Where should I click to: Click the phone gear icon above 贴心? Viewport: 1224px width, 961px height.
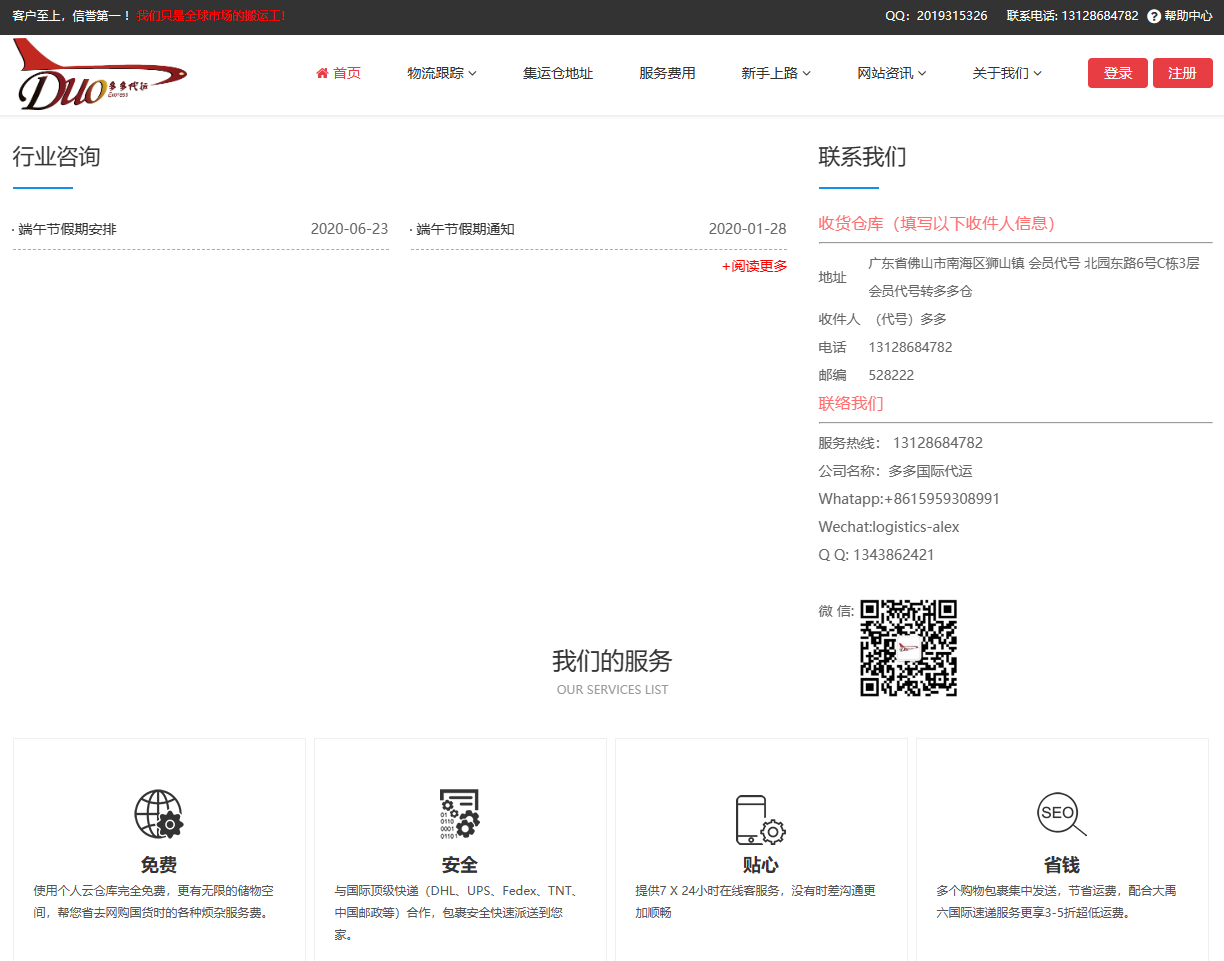[760, 819]
